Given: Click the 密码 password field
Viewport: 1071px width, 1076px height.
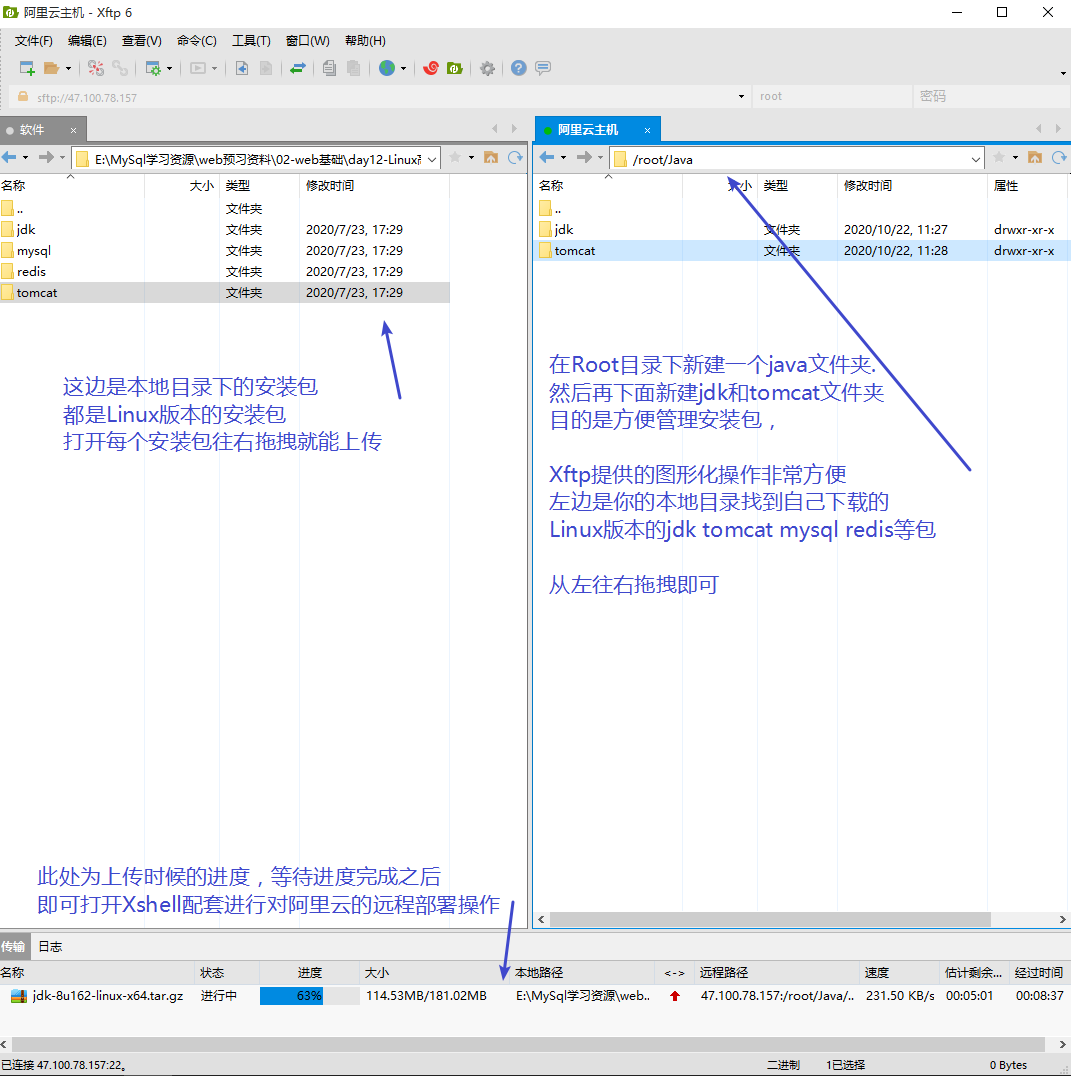Looking at the screenshot, I should (x=991, y=97).
